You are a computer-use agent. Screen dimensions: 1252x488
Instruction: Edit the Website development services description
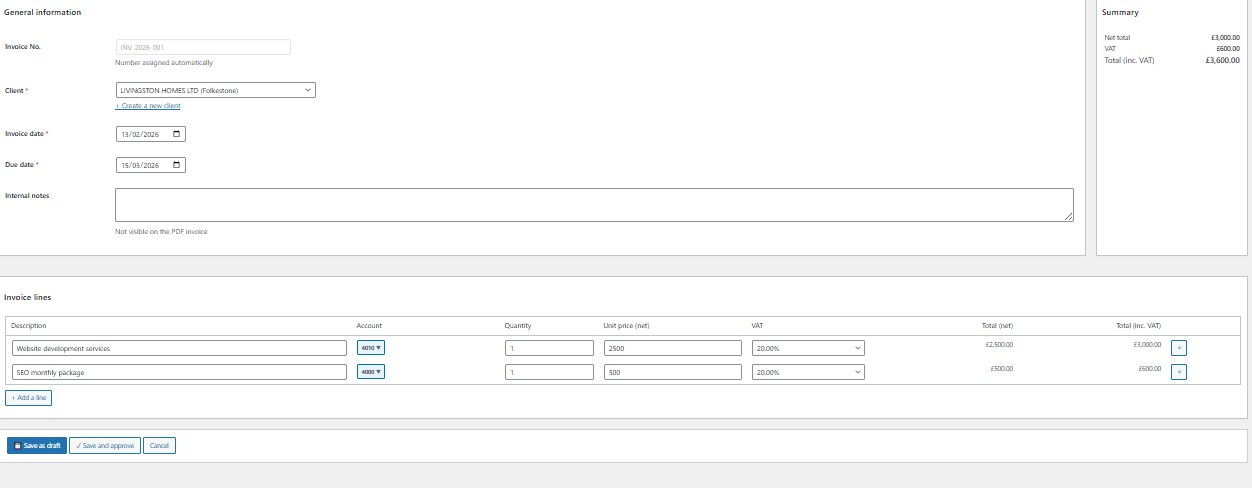coord(179,348)
